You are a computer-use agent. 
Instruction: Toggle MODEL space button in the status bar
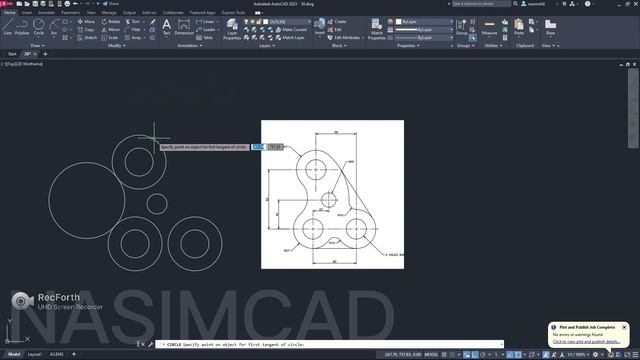tap(431, 354)
